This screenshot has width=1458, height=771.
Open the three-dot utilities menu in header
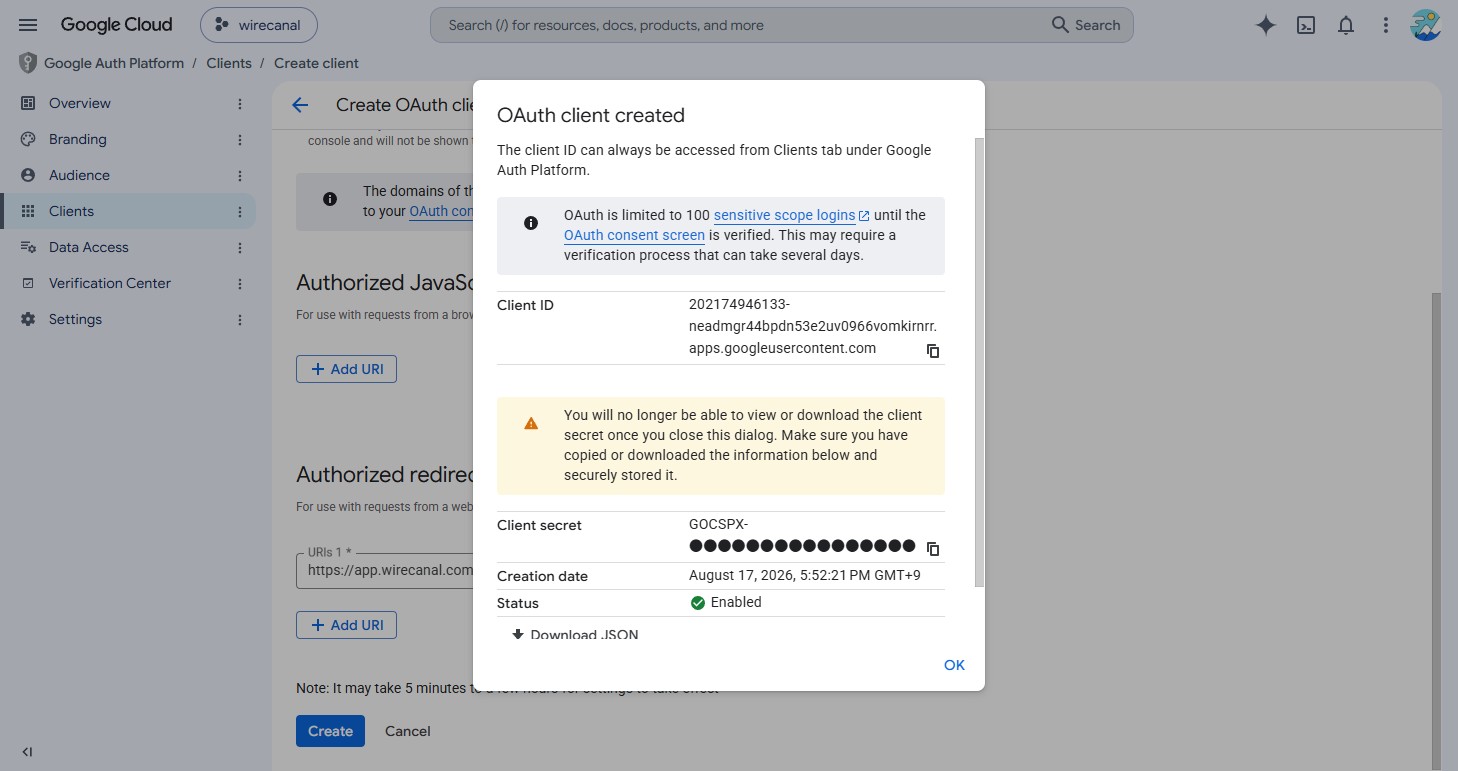[x=1386, y=26]
